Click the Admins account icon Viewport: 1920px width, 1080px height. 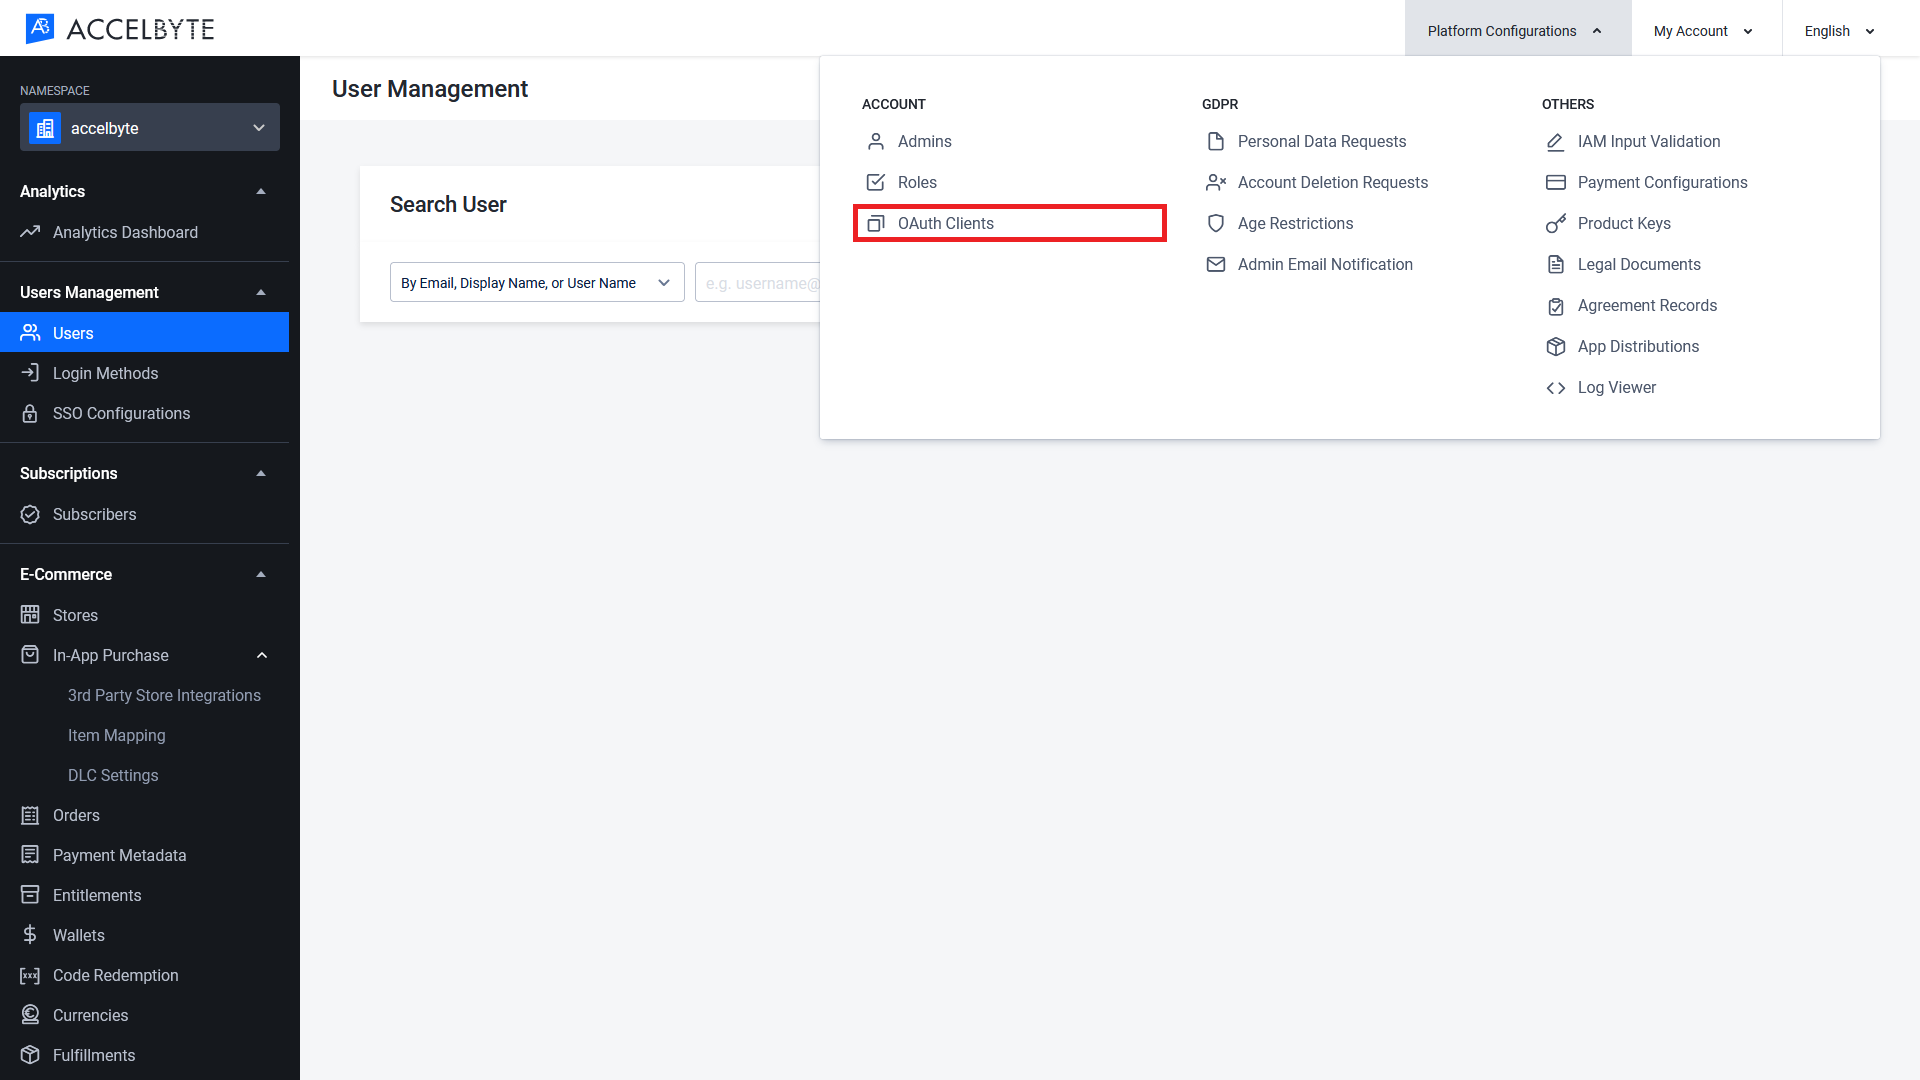click(x=876, y=141)
